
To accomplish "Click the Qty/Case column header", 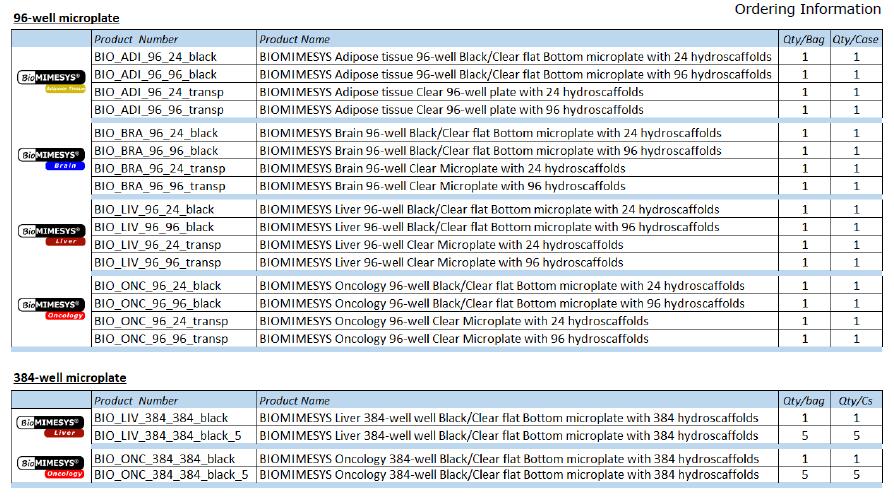I will coord(856,39).
